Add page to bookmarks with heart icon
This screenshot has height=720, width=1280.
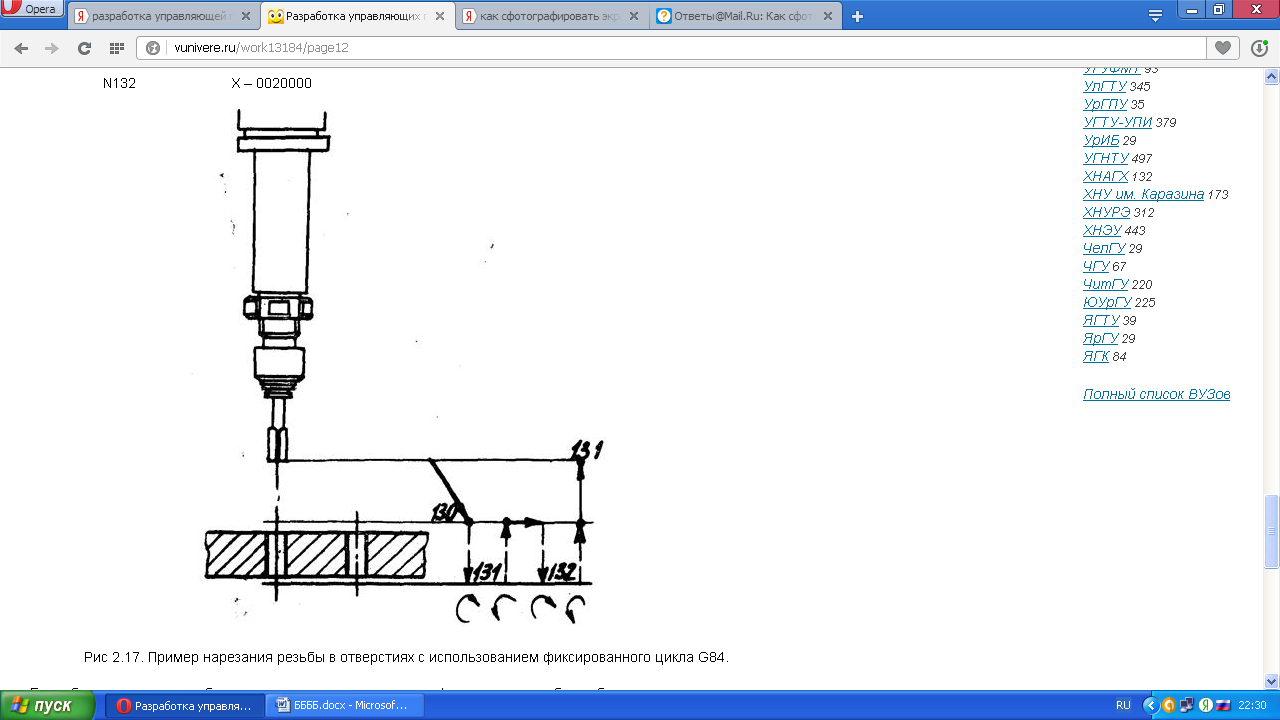pyautogui.click(x=1221, y=48)
